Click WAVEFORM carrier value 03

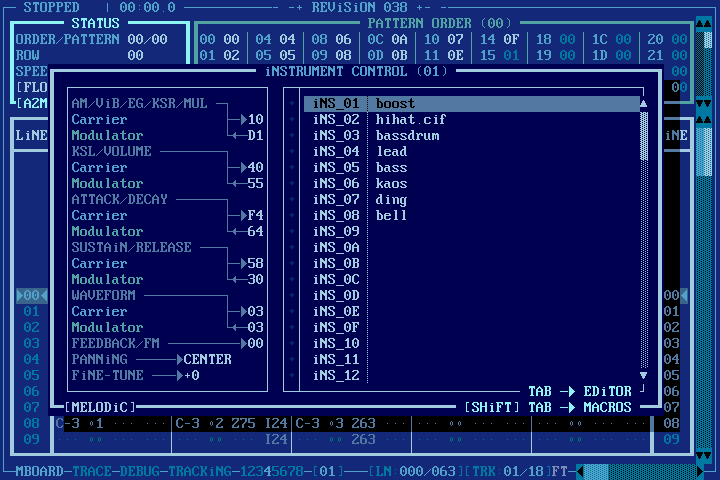pos(256,311)
